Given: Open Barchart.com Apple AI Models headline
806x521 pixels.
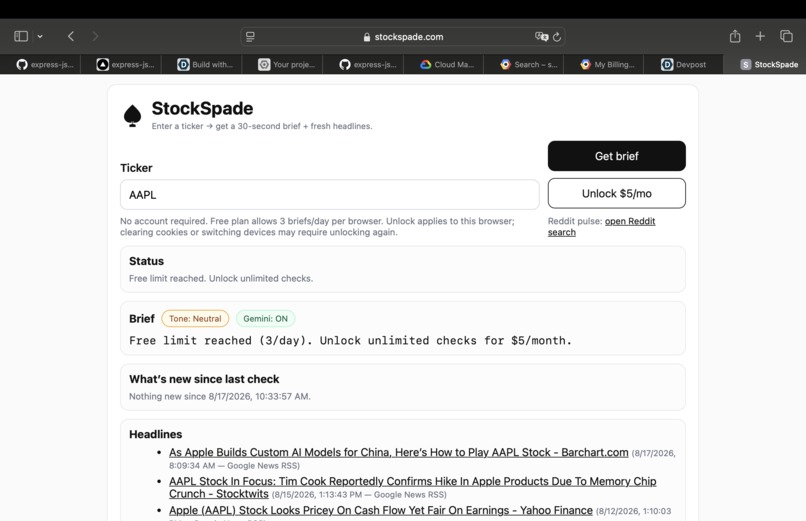Looking at the screenshot, I should pyautogui.click(x=398, y=453).
